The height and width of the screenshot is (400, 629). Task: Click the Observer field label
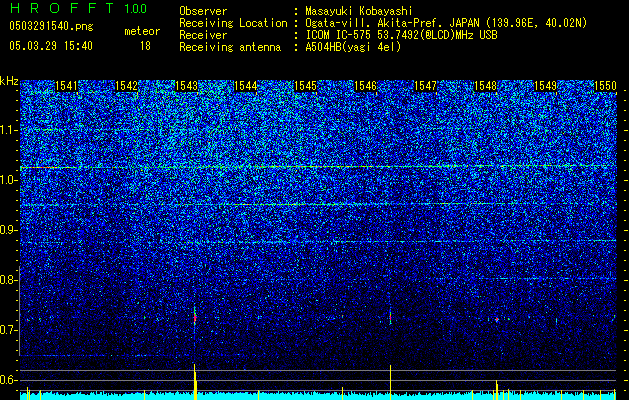[203, 12]
